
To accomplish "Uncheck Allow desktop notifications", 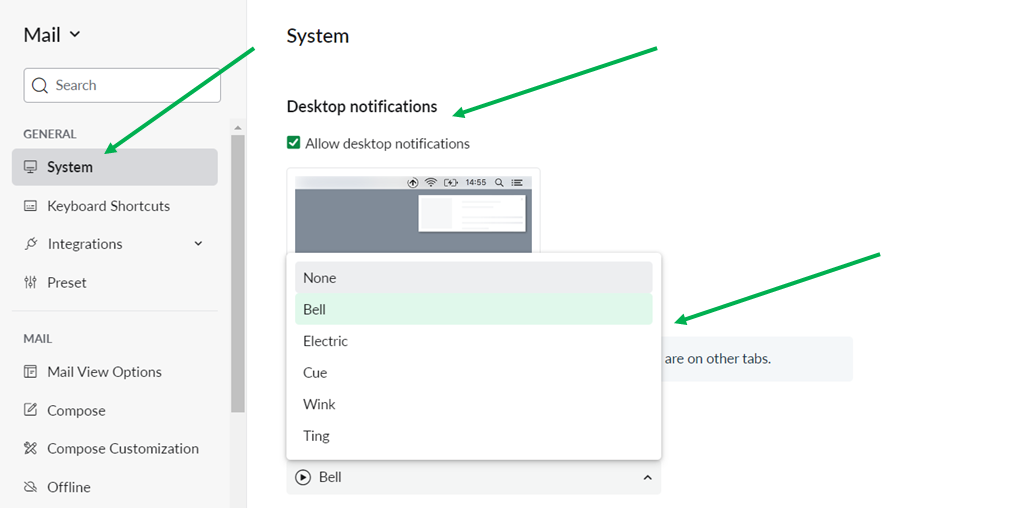I will (x=294, y=143).
